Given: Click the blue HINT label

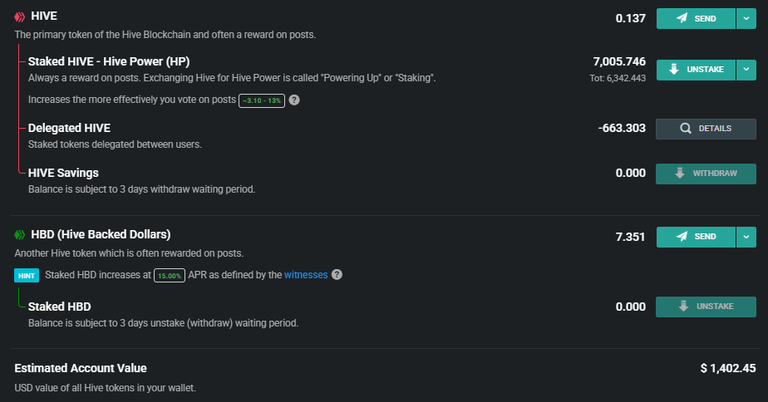Looking at the screenshot, I should 26,276.
